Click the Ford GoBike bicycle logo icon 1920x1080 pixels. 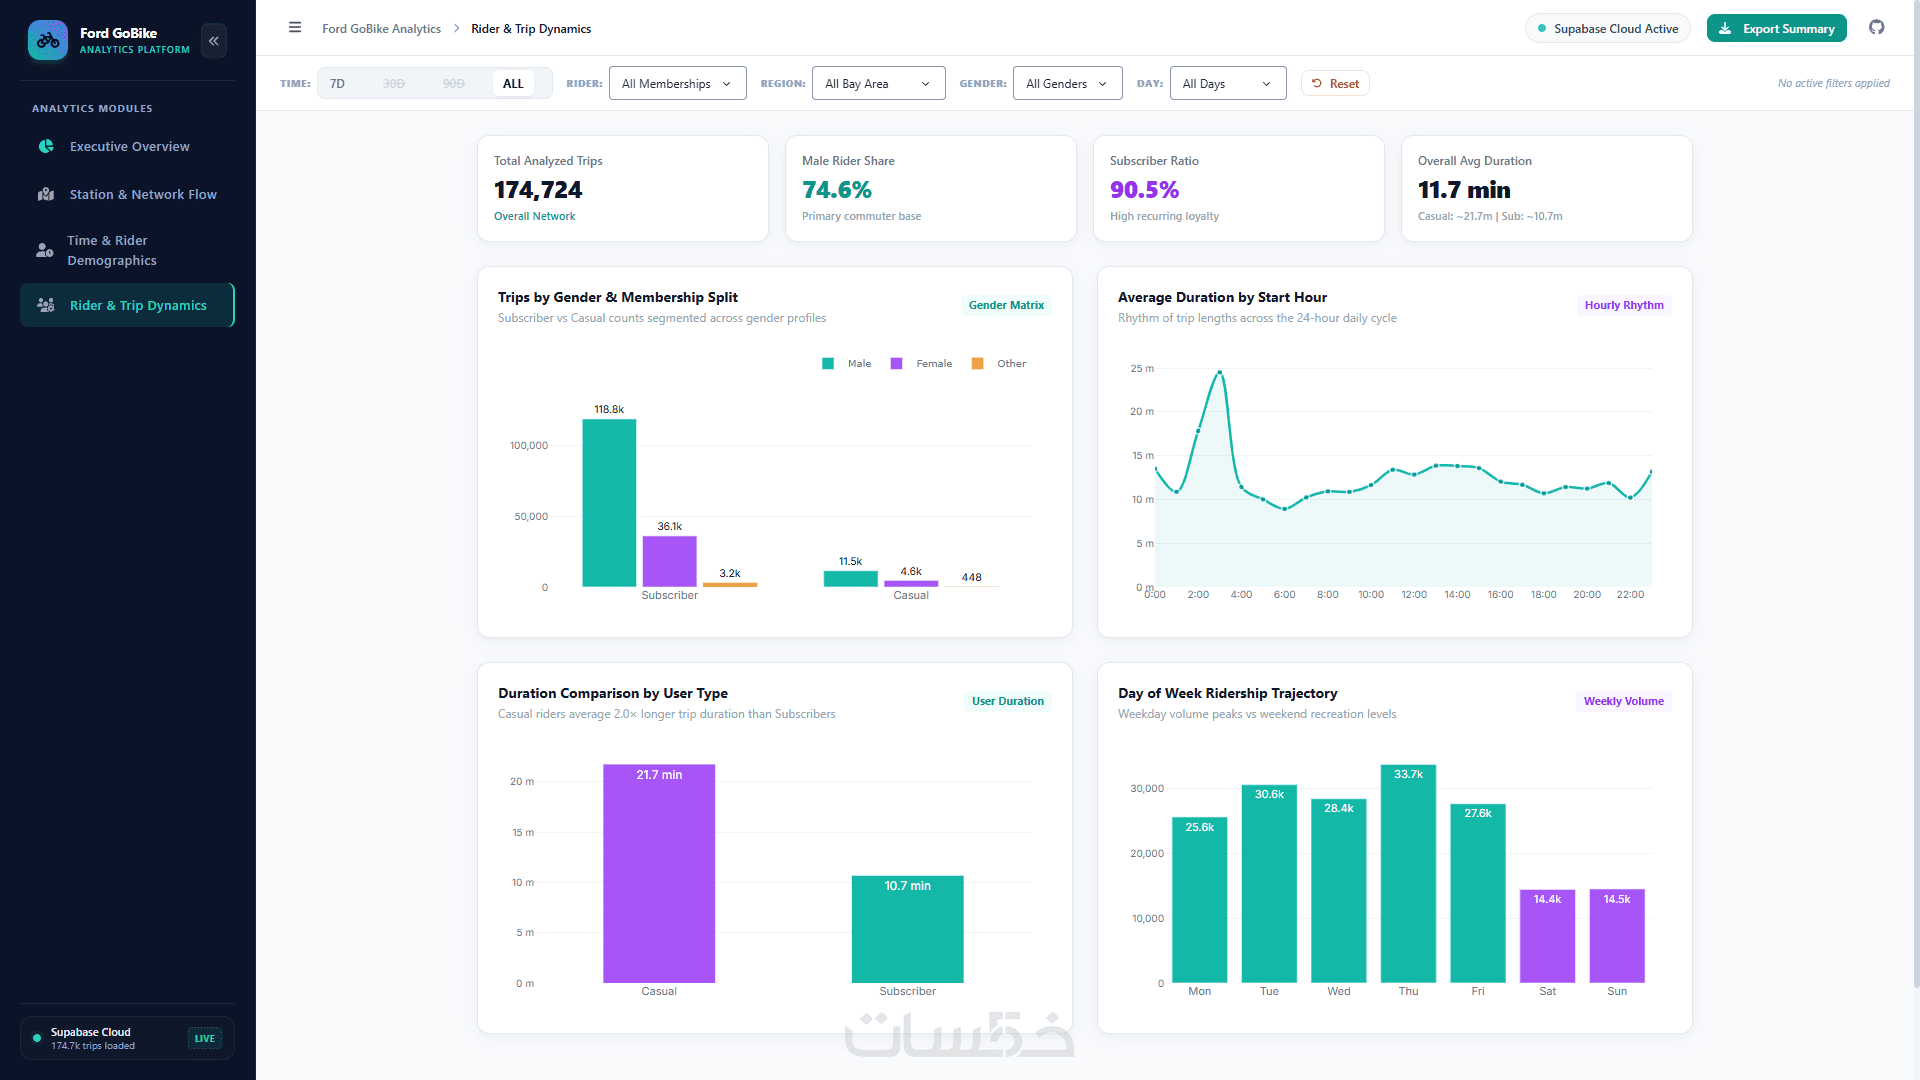click(x=48, y=40)
